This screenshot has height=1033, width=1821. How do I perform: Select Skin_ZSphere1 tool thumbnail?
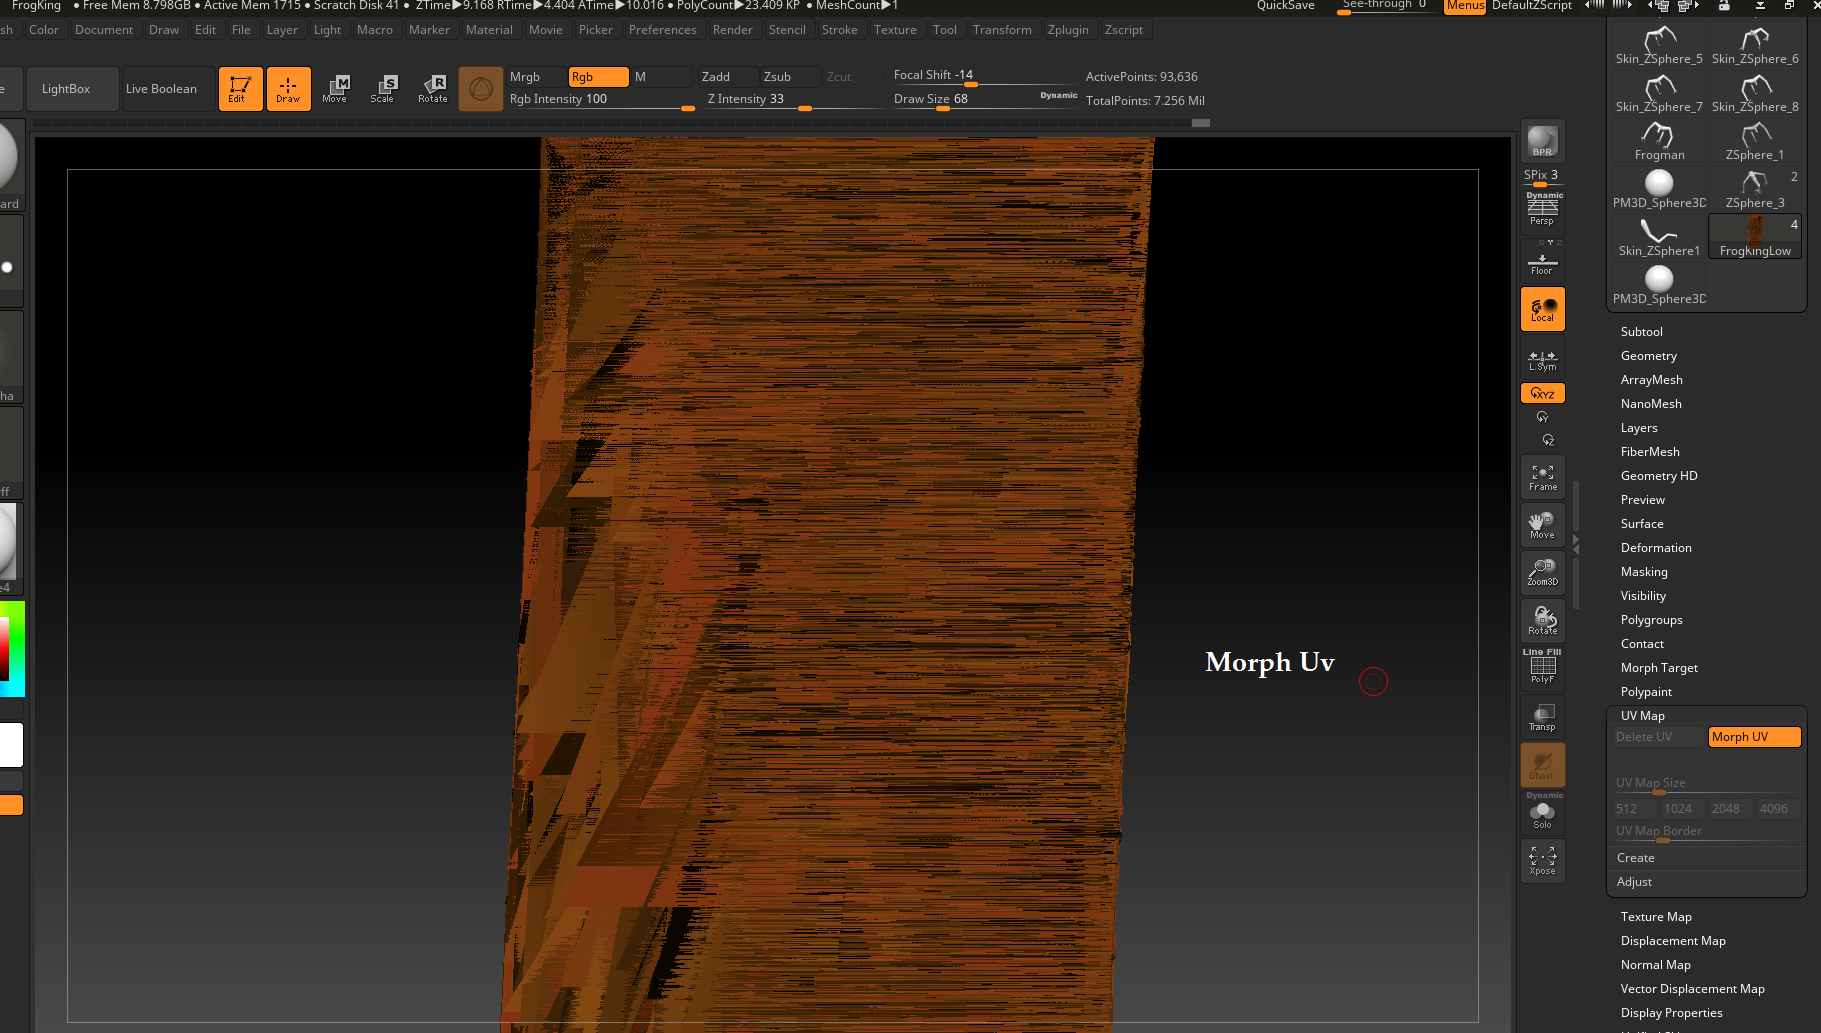(1659, 237)
